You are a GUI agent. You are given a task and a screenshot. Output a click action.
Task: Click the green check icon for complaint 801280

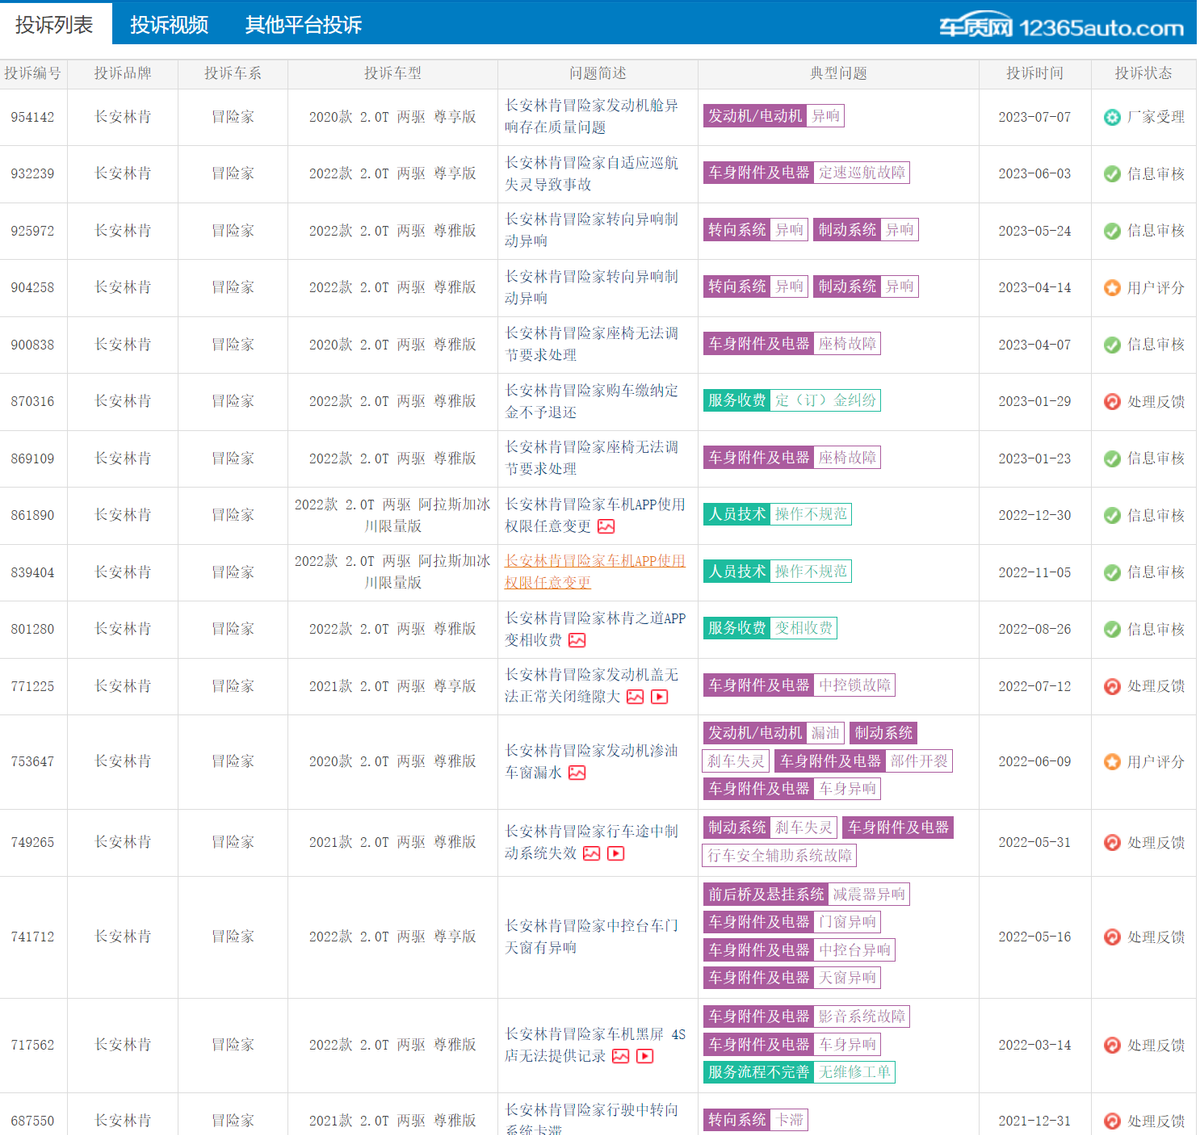[1112, 630]
